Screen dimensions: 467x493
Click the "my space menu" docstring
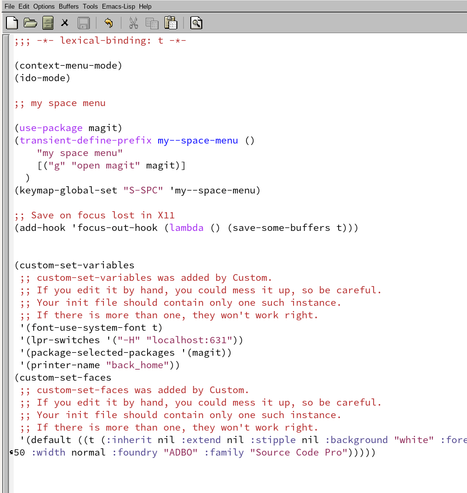pos(80,153)
